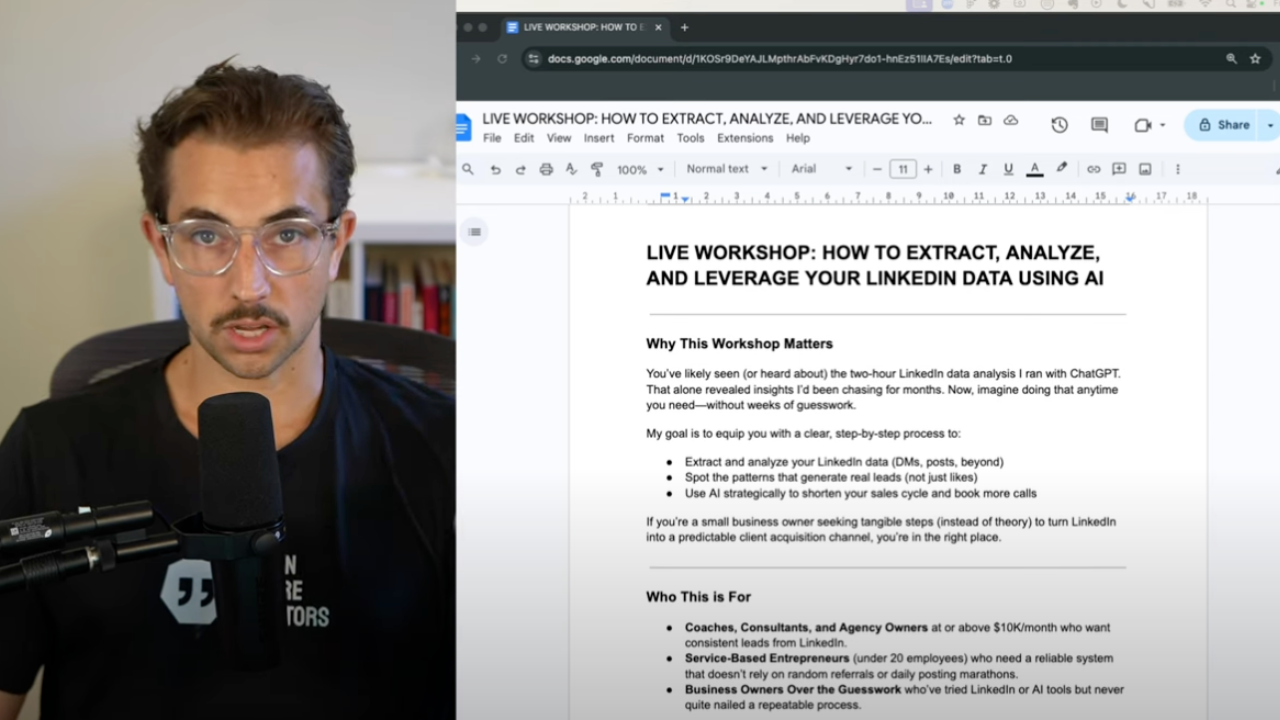Open the Arial font dropdown

click(821, 169)
